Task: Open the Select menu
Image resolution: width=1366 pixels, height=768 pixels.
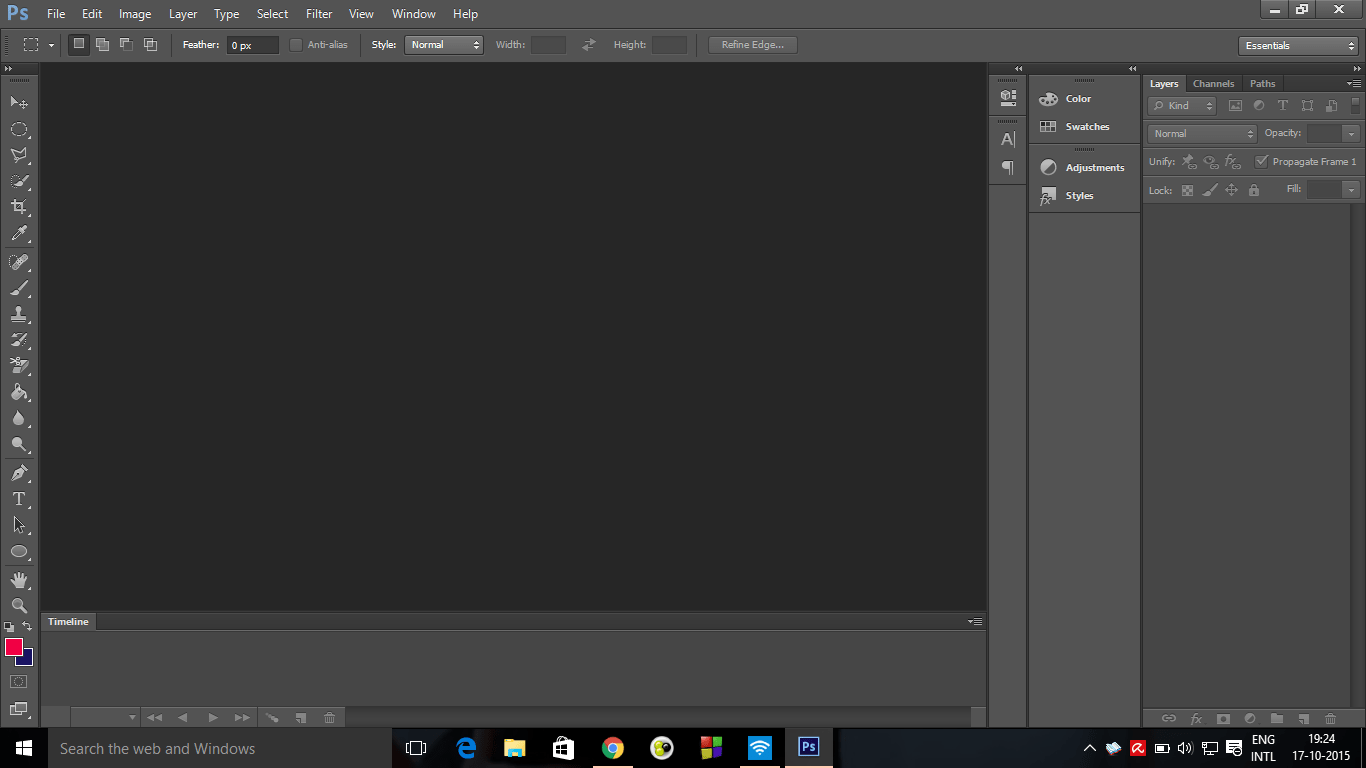Action: click(272, 14)
